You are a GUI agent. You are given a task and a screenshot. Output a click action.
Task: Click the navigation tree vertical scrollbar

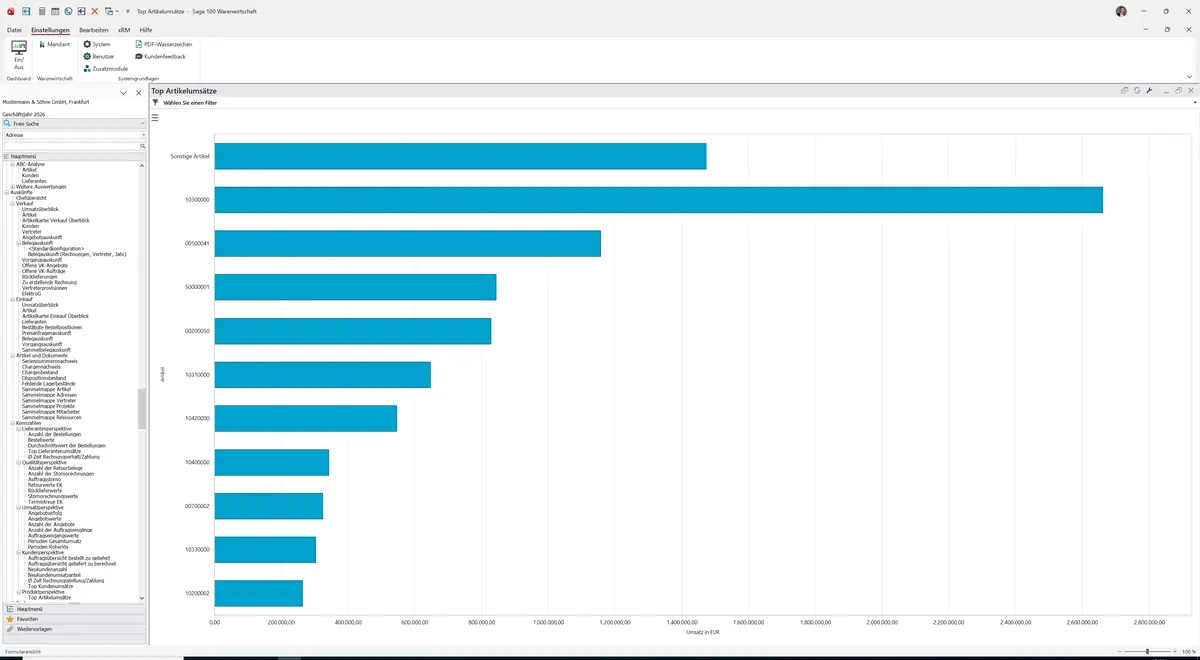pyautogui.click(x=142, y=407)
